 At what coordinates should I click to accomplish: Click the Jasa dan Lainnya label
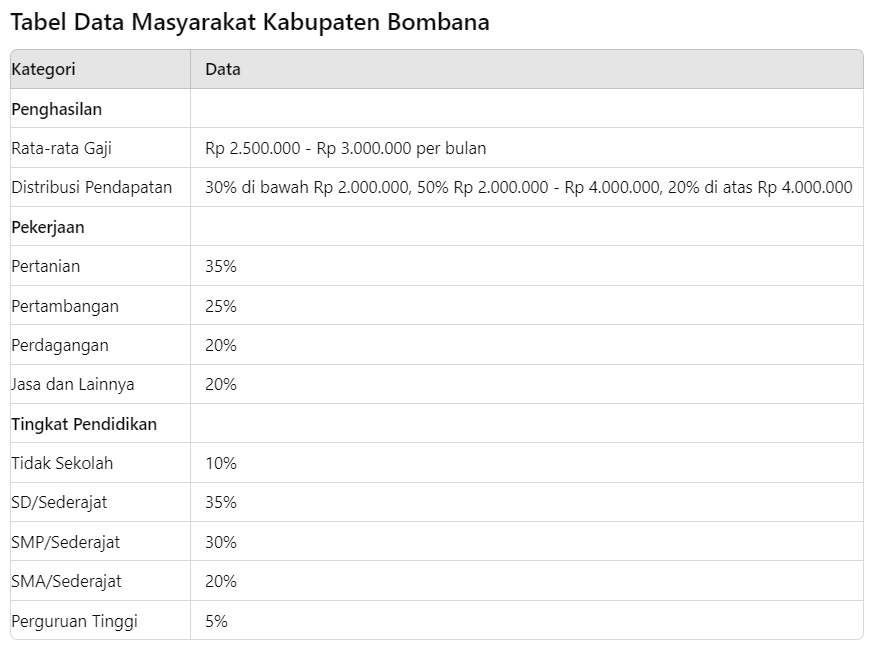click(x=73, y=384)
